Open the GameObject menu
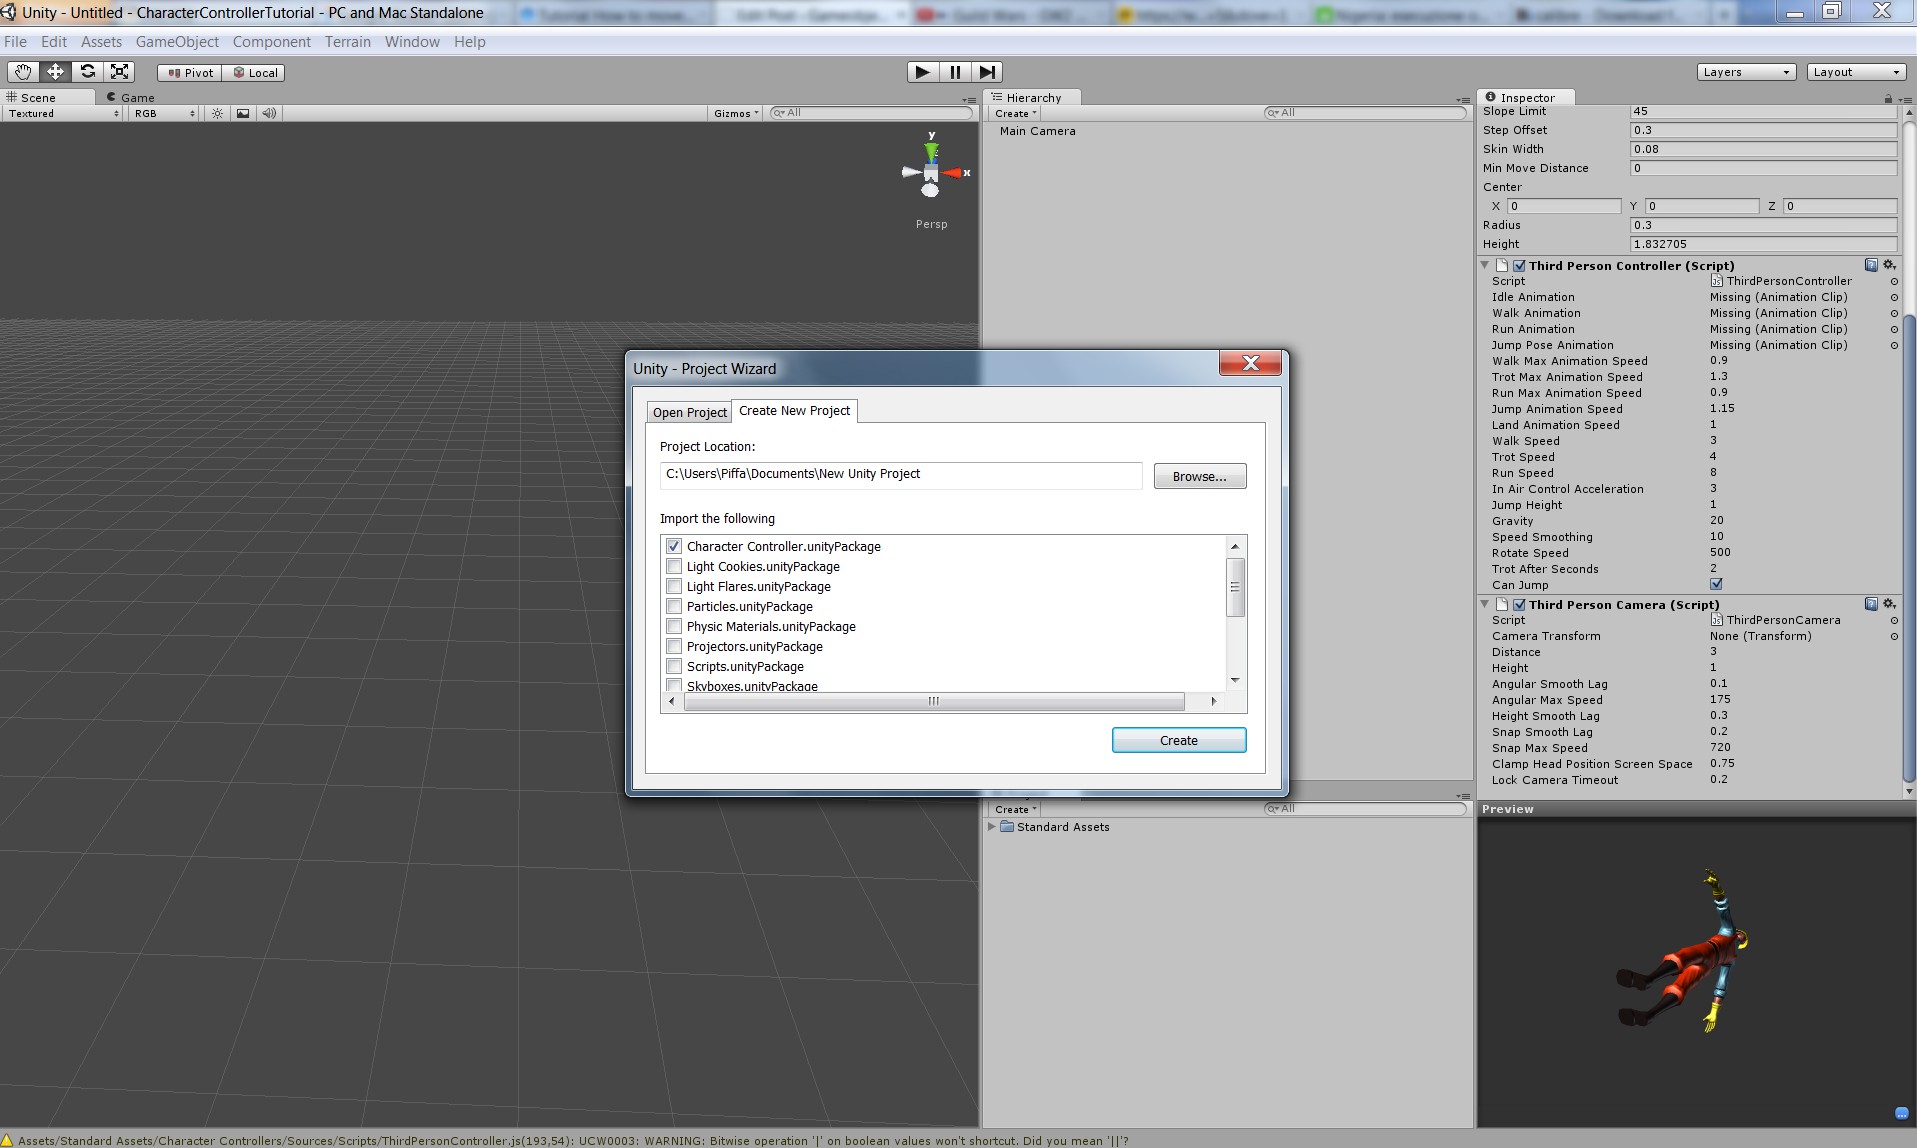Screen dimensions: 1917x1148 pos(177,41)
